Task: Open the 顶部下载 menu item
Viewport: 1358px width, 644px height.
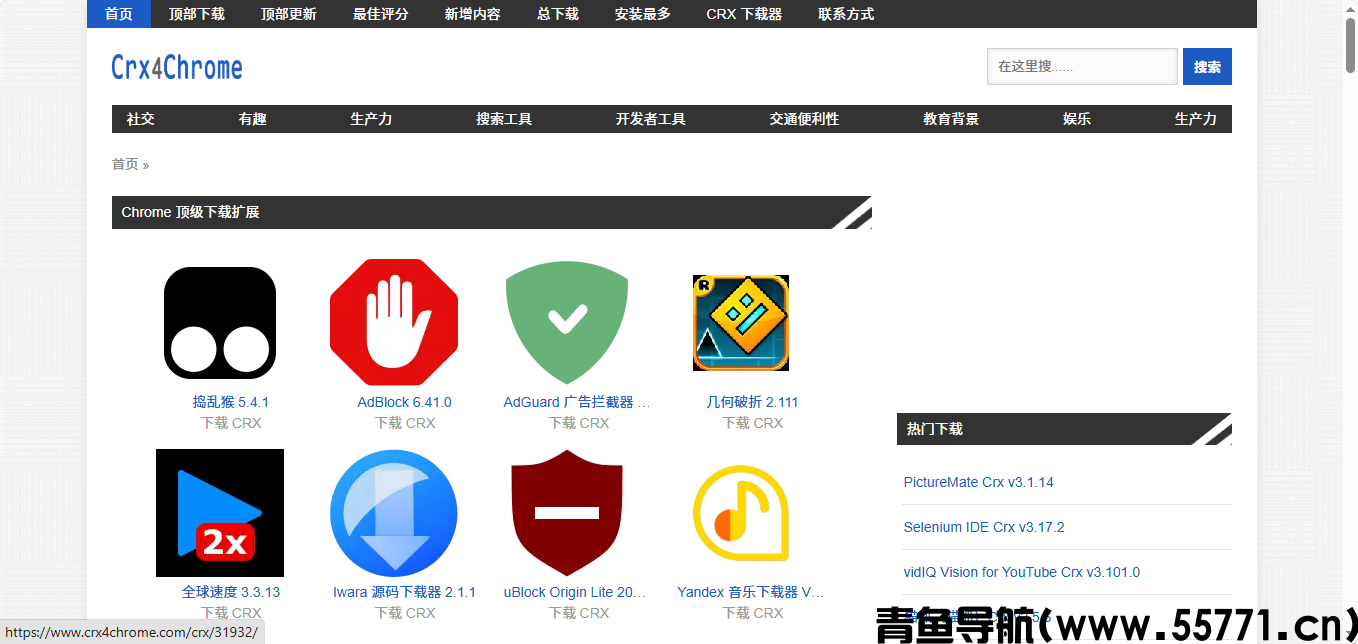Action: point(197,14)
